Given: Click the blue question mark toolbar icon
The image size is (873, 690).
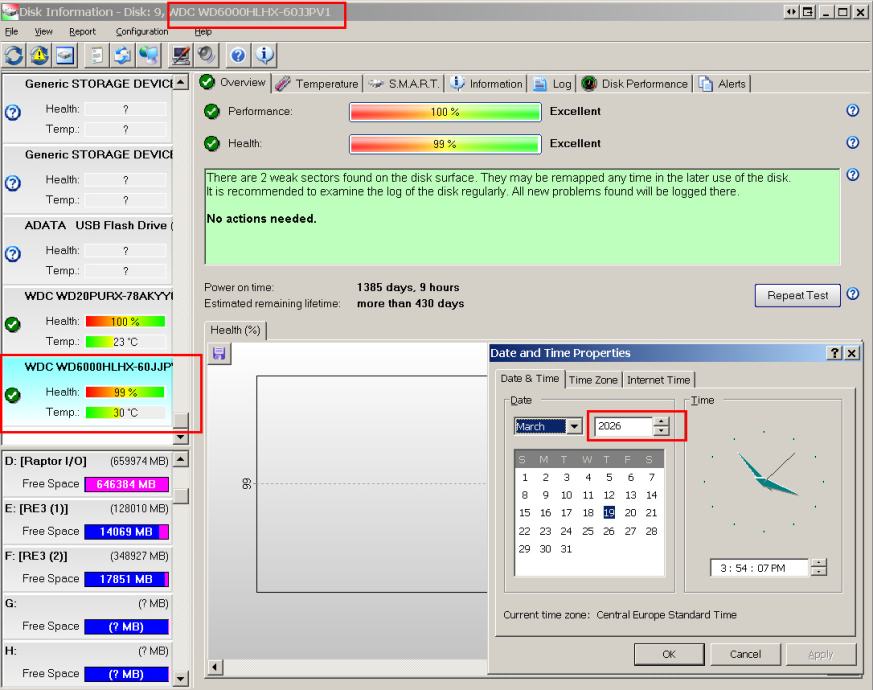Looking at the screenshot, I should coord(238,55).
